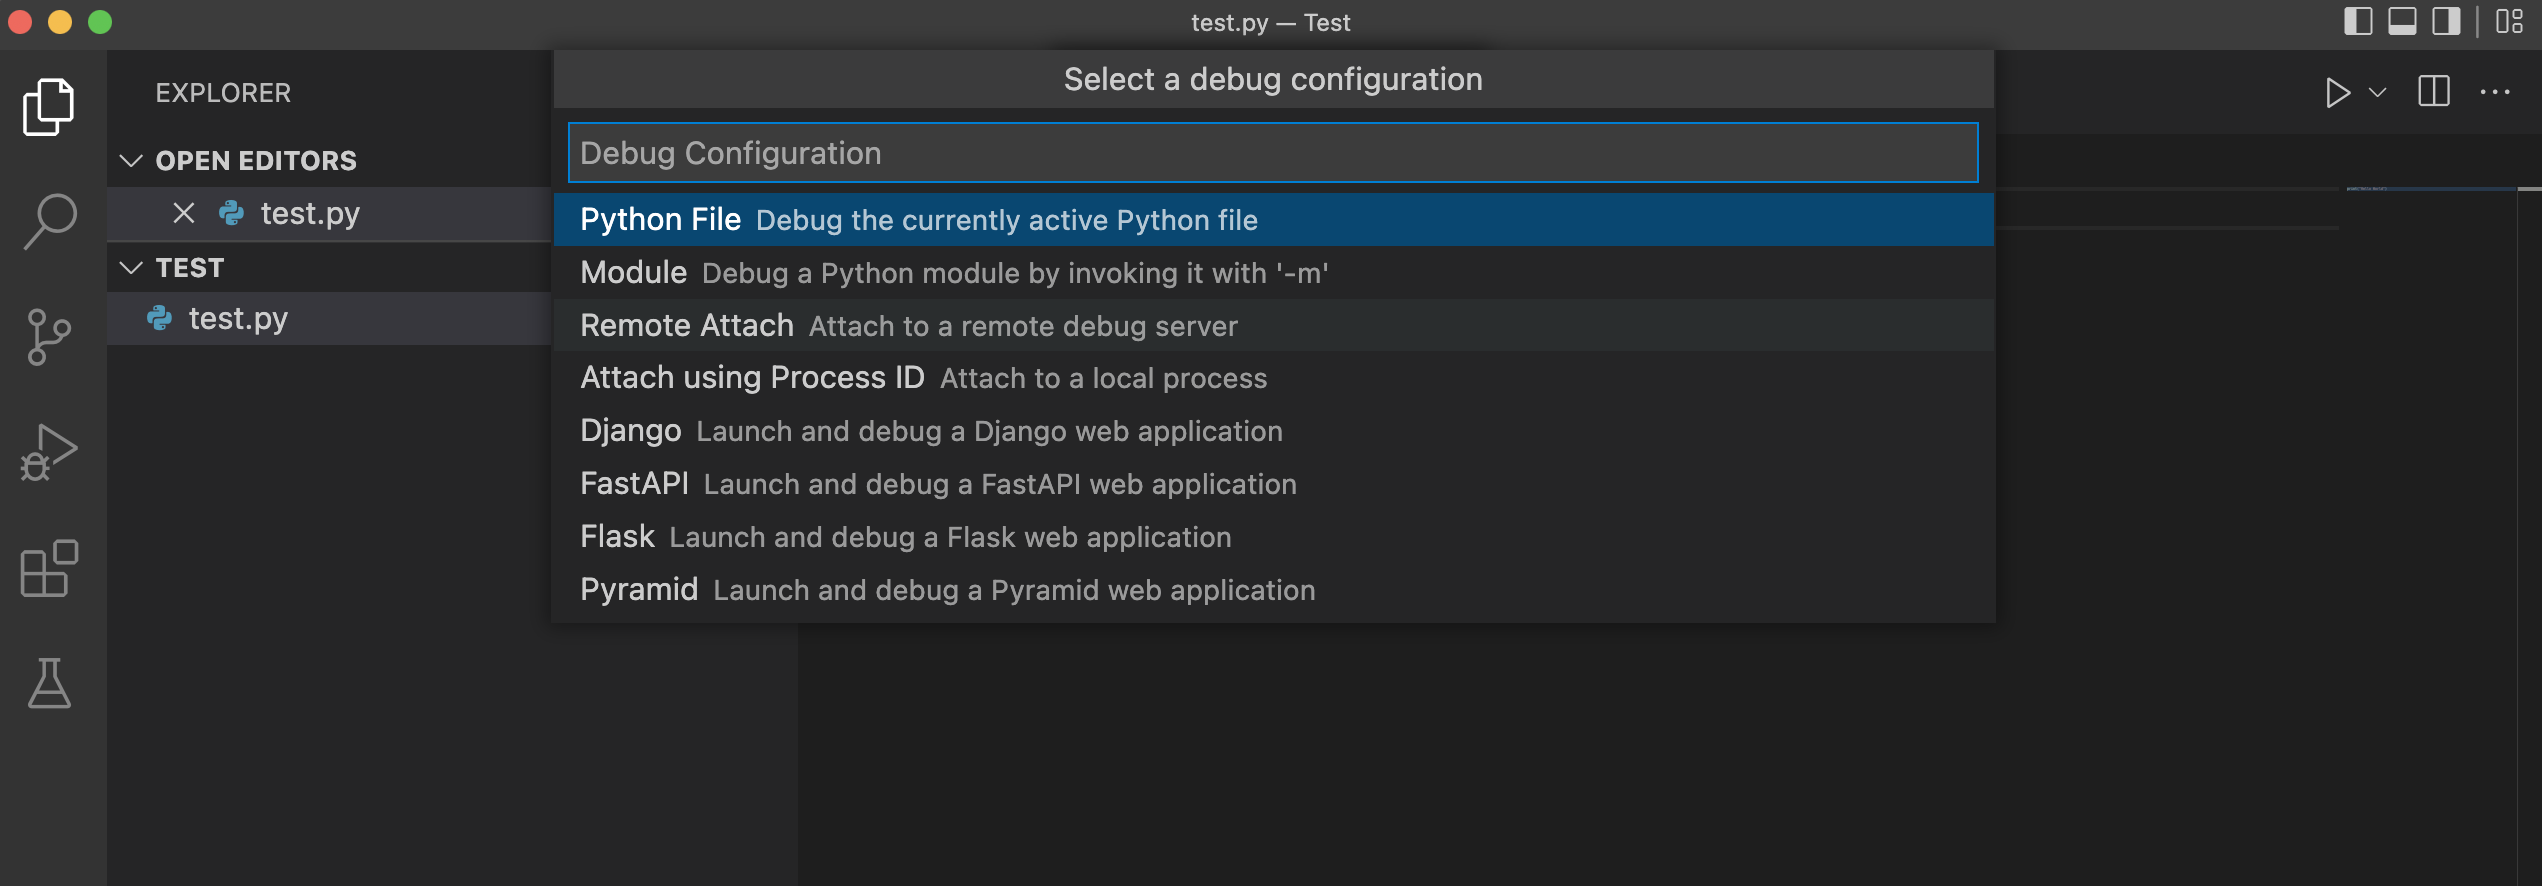Open the Search view in activity bar

[x=48, y=221]
